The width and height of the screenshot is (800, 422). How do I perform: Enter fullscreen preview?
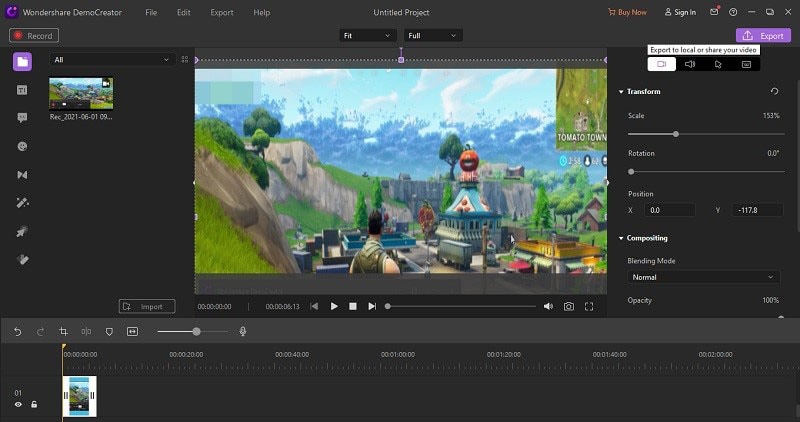point(589,307)
